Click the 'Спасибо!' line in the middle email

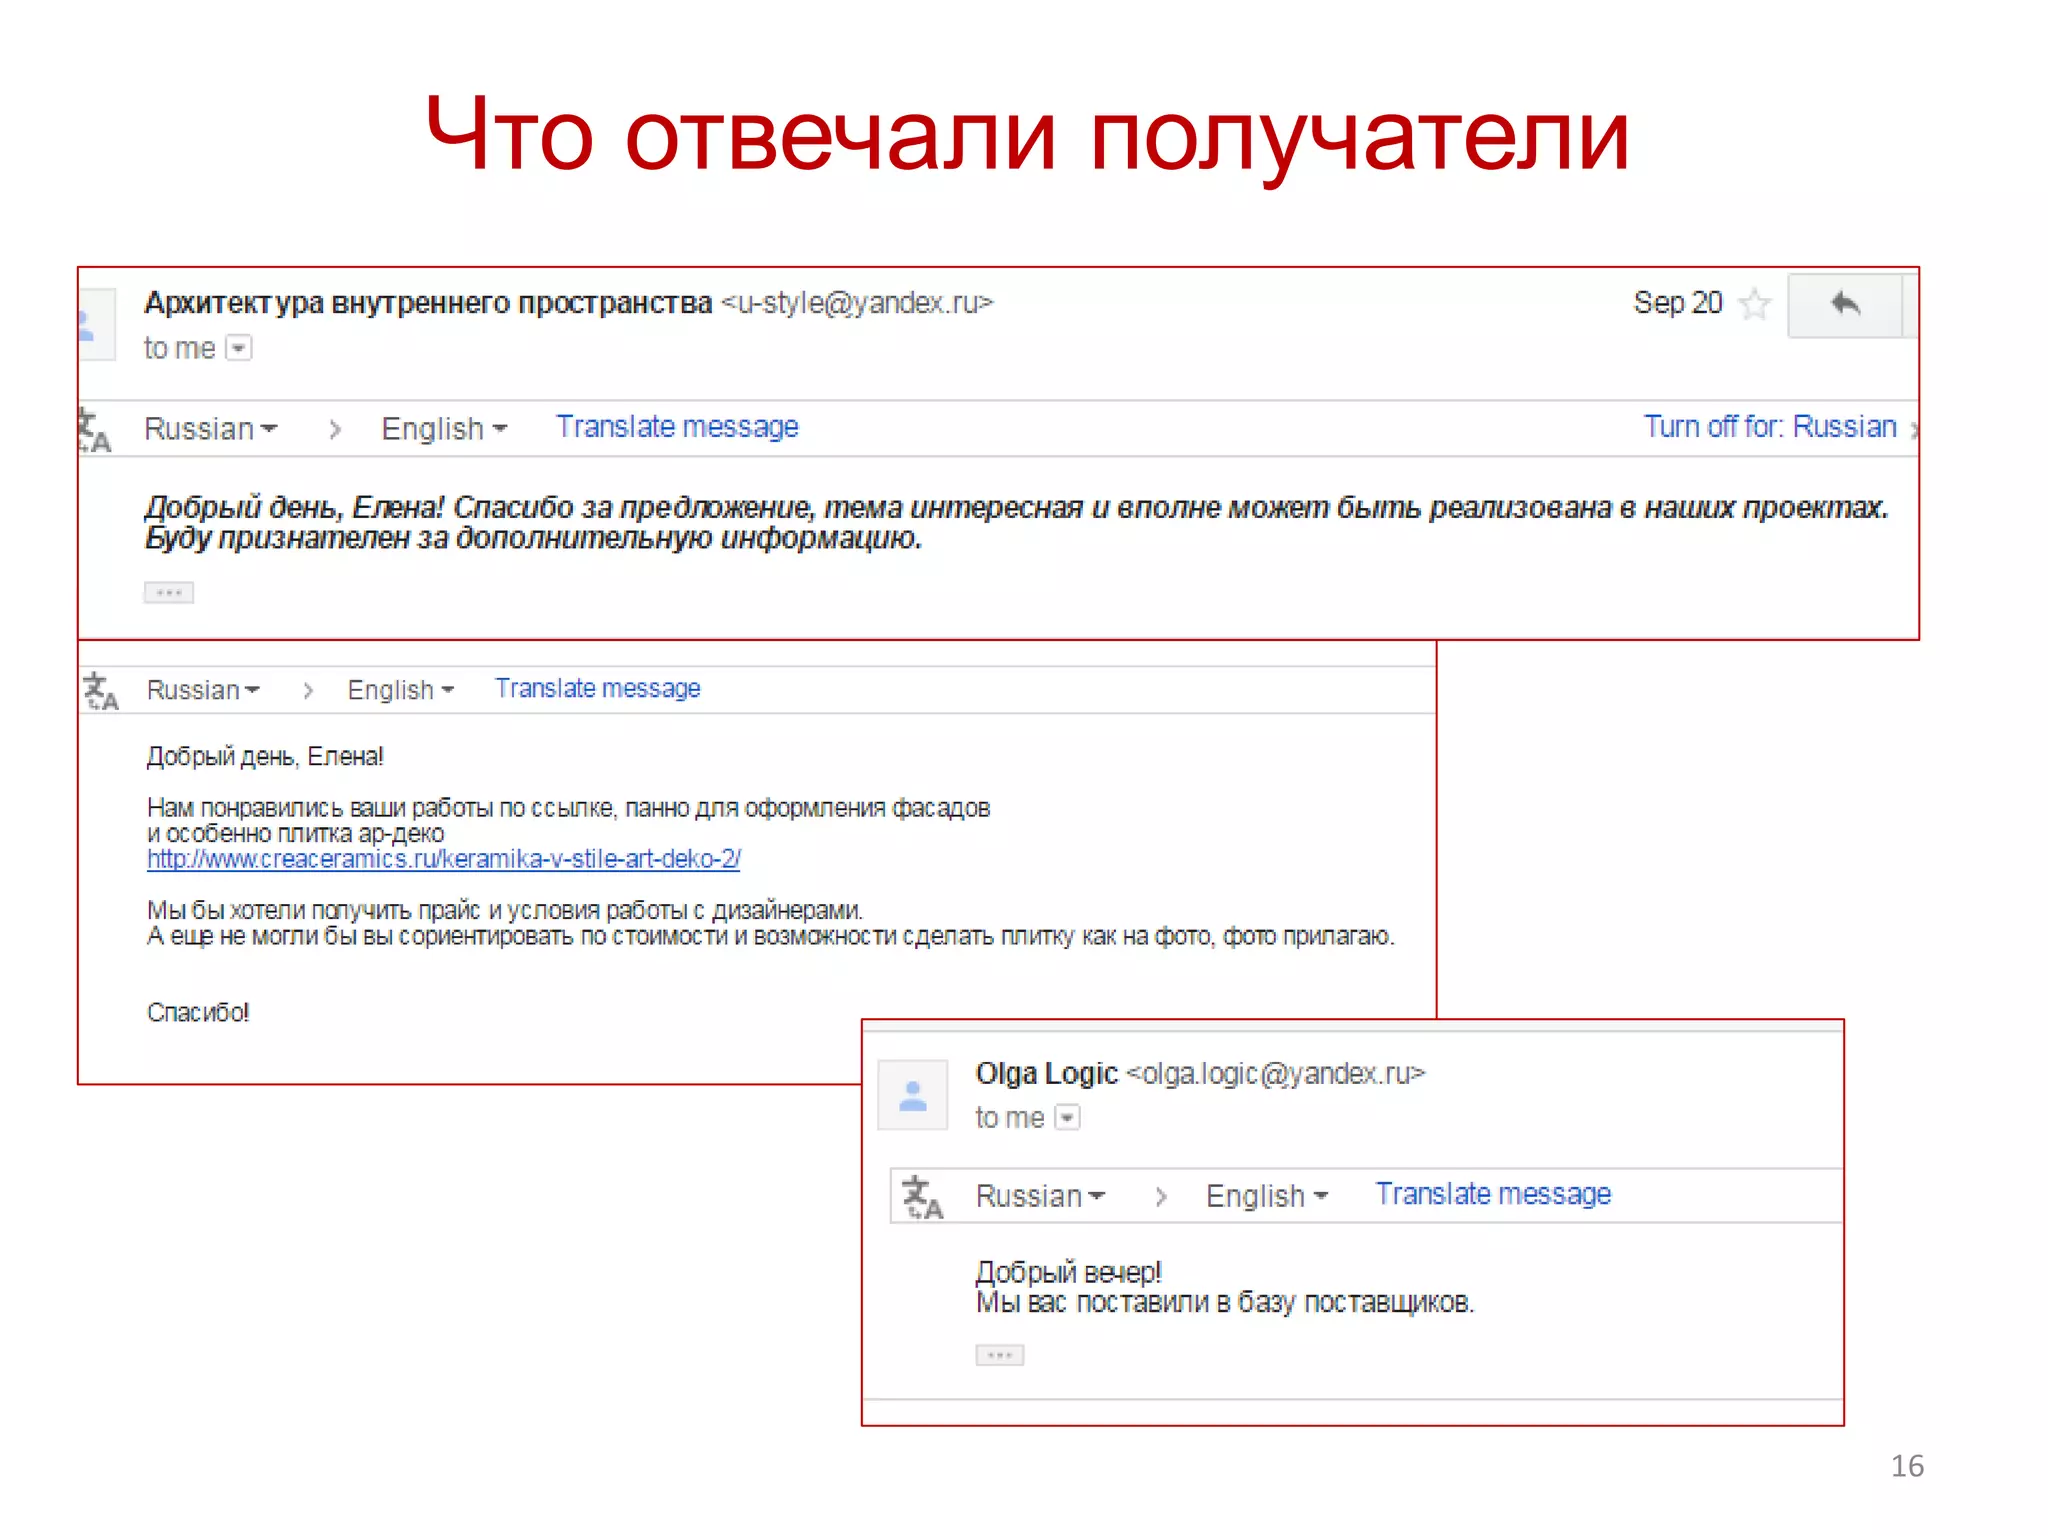pyautogui.click(x=198, y=1013)
